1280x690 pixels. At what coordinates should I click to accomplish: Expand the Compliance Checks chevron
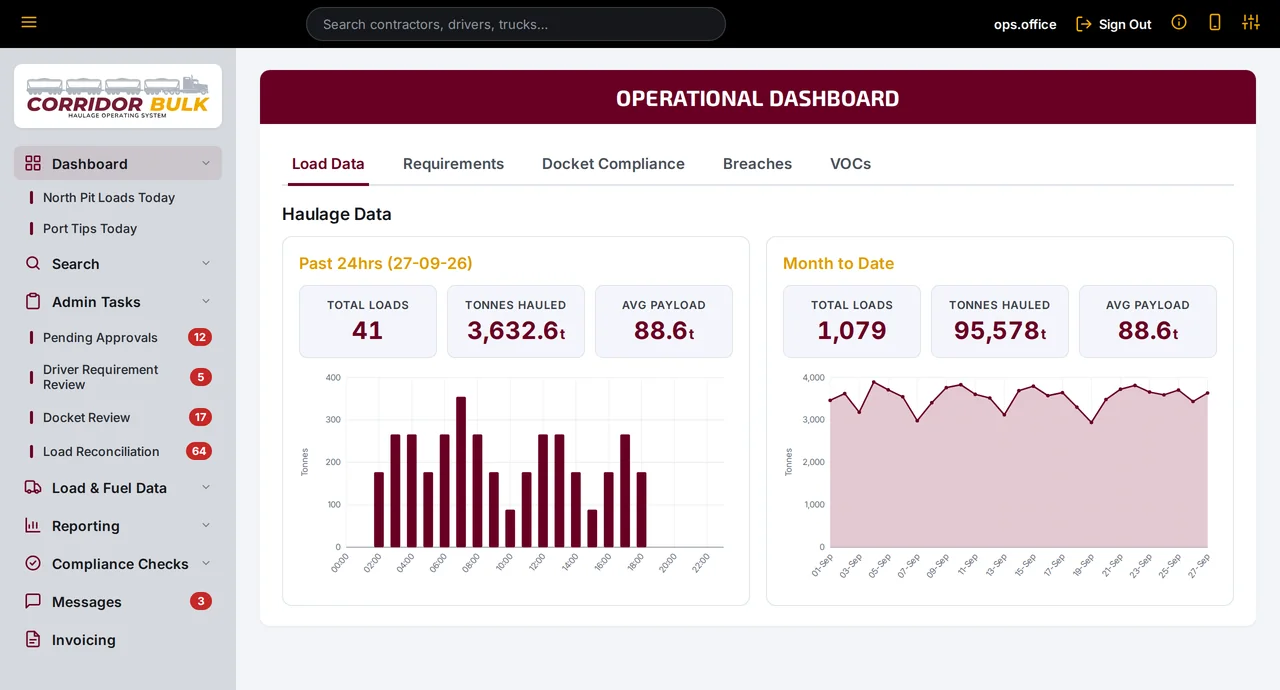[x=206, y=563]
